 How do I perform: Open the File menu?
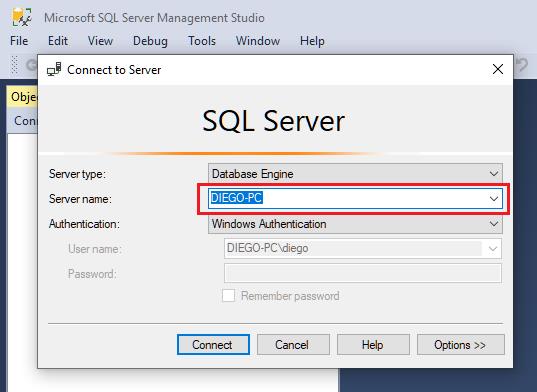19,41
